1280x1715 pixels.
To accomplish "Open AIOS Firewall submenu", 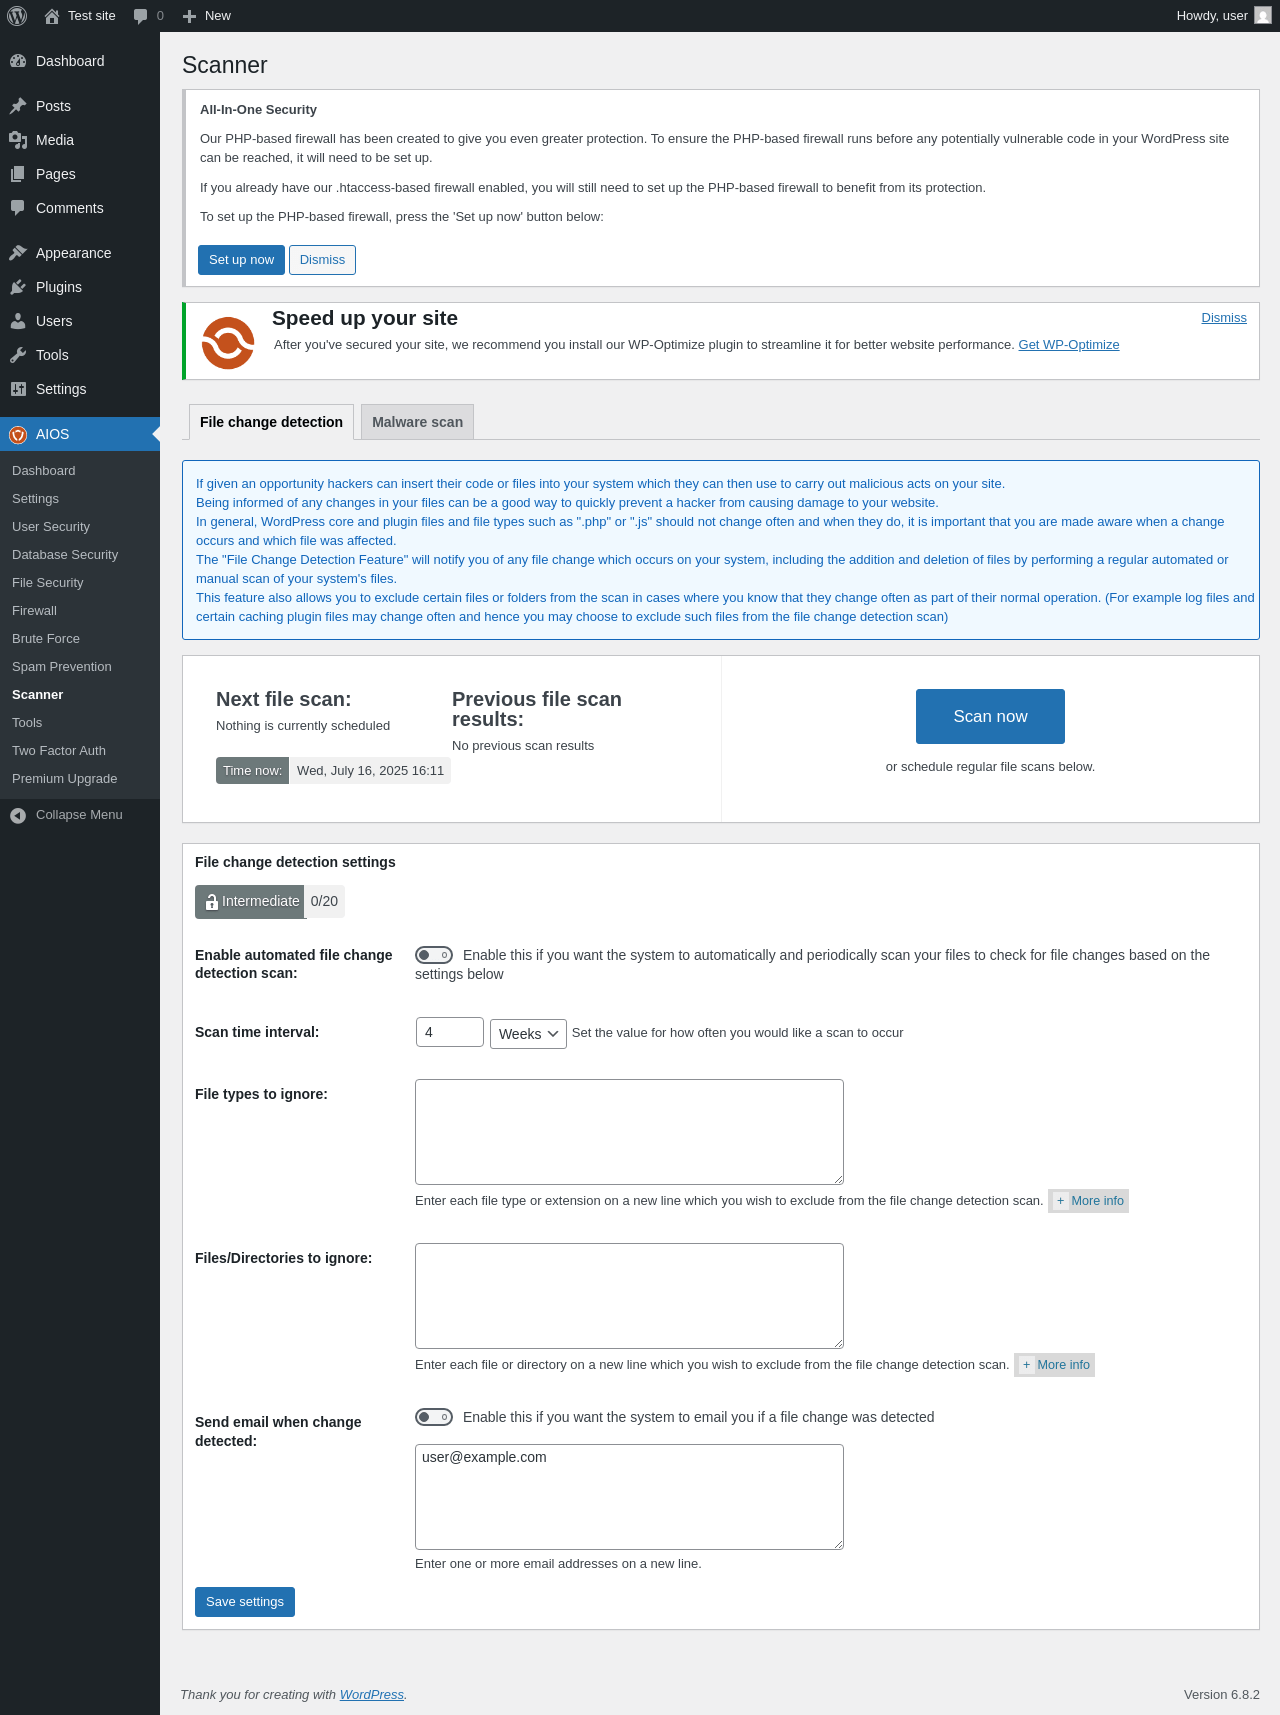I will [x=80, y=611].
